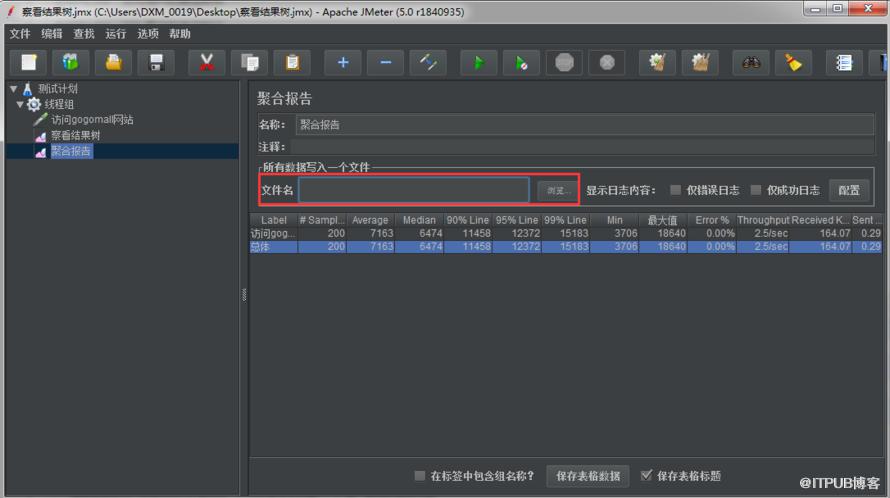Open the Templates icon in toolbar

(70, 62)
